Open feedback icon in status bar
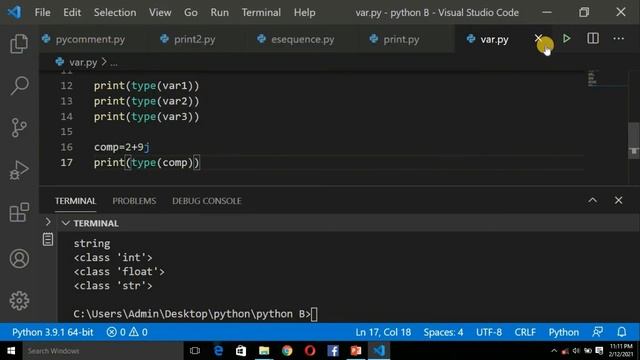This screenshot has width=640, height=360. (598, 332)
